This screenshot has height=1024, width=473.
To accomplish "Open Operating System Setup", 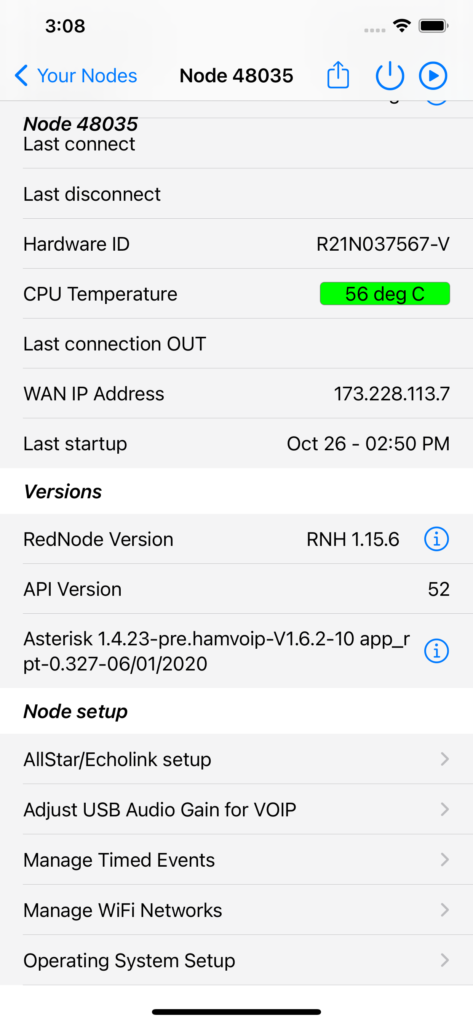I will [x=236, y=960].
